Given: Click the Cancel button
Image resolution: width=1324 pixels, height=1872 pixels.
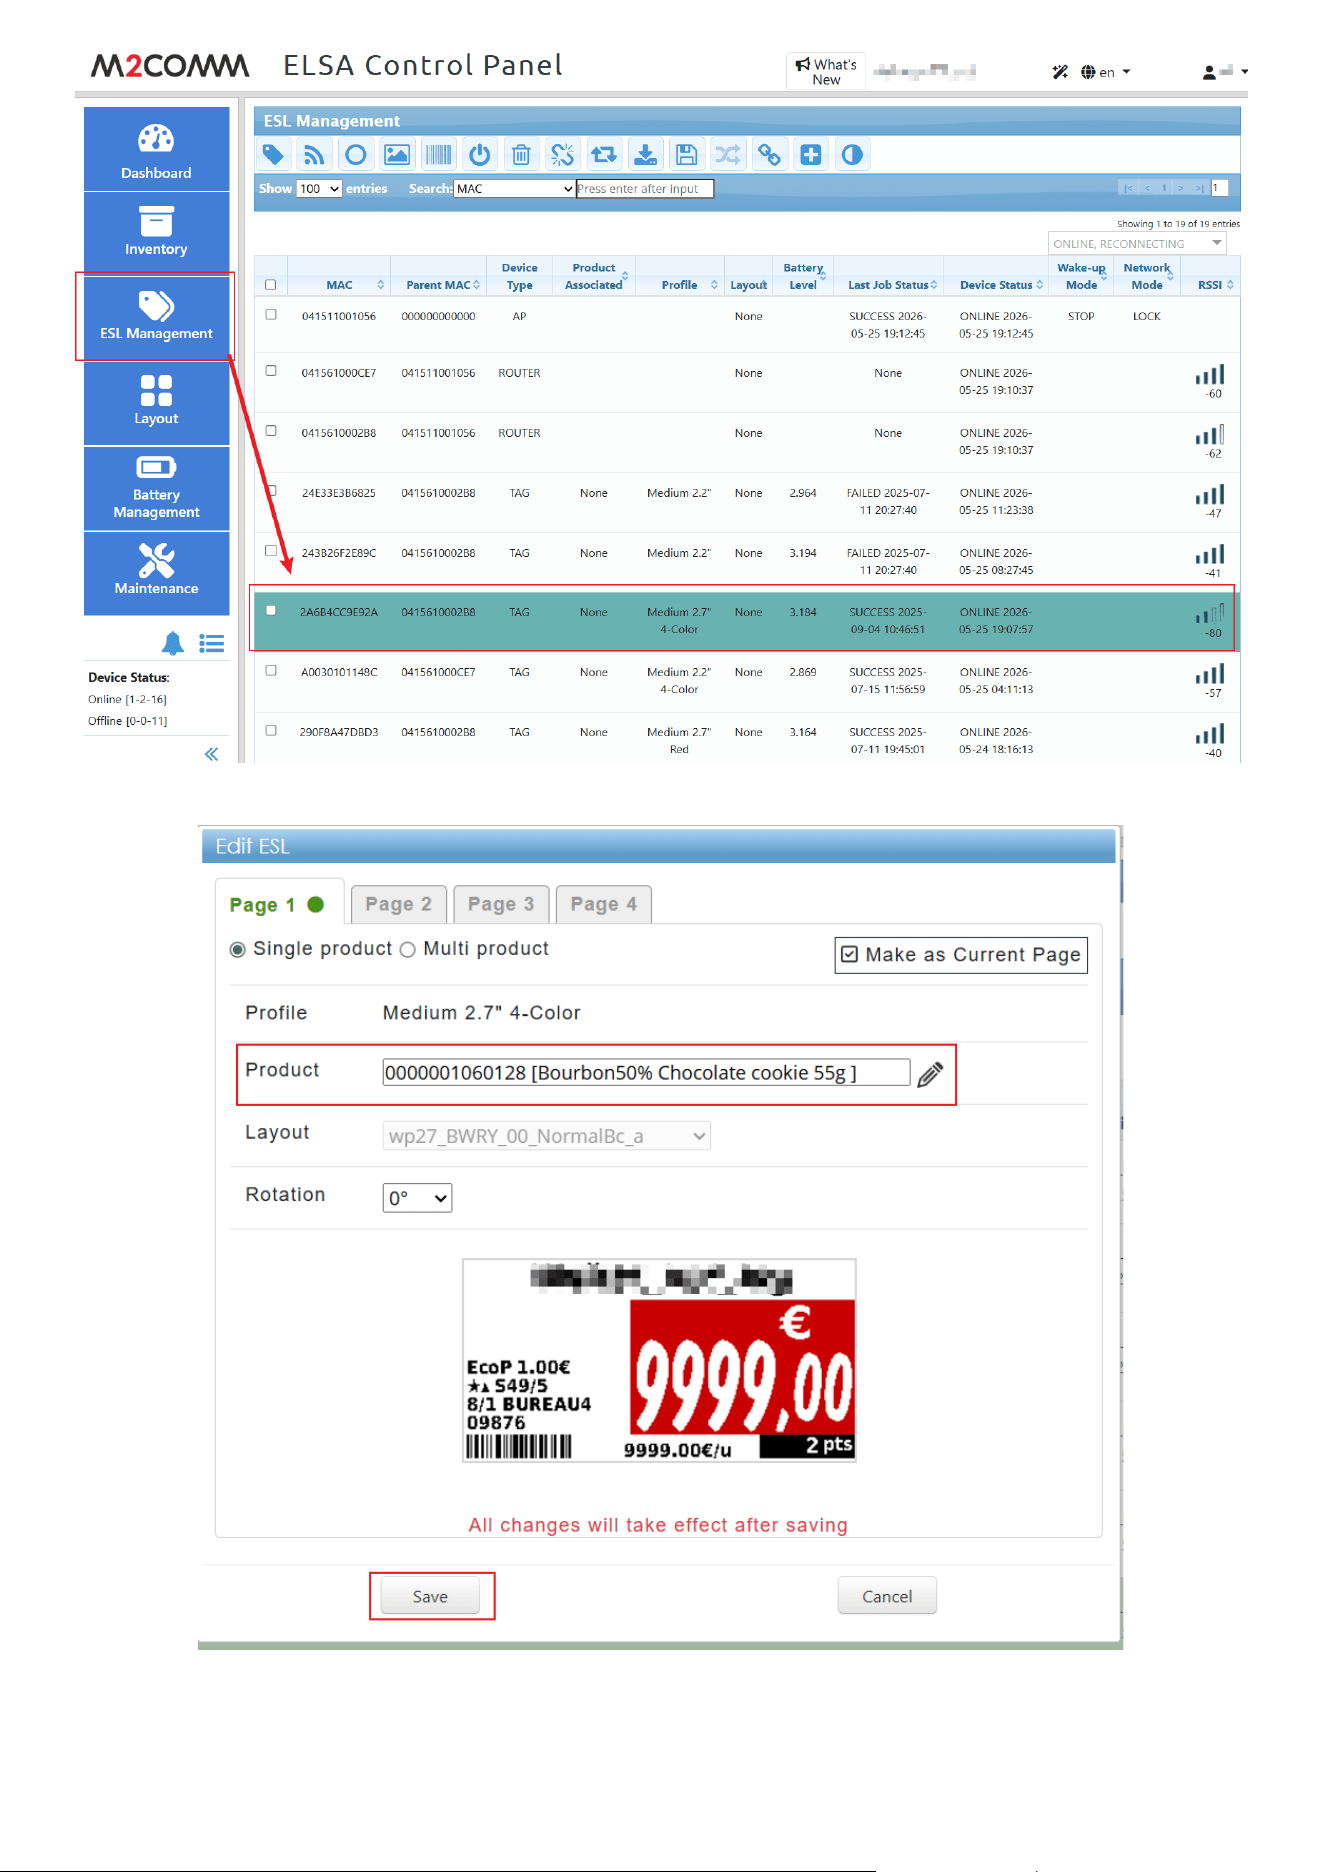Looking at the screenshot, I should click(887, 1597).
